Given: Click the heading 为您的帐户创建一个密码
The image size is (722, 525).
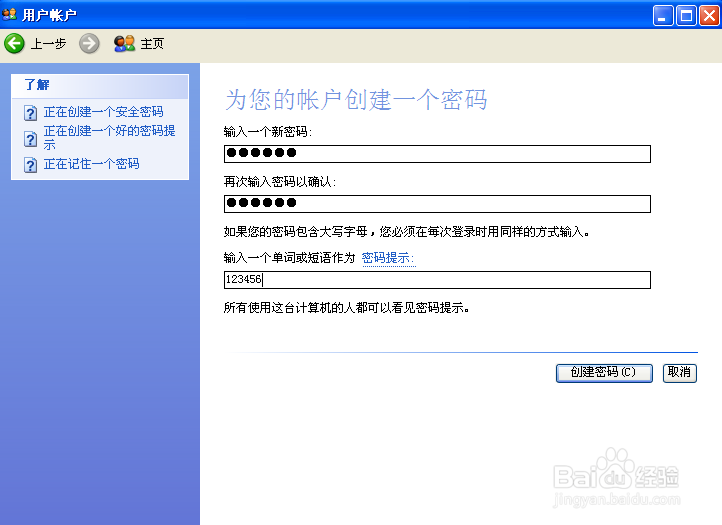Looking at the screenshot, I should click(356, 99).
